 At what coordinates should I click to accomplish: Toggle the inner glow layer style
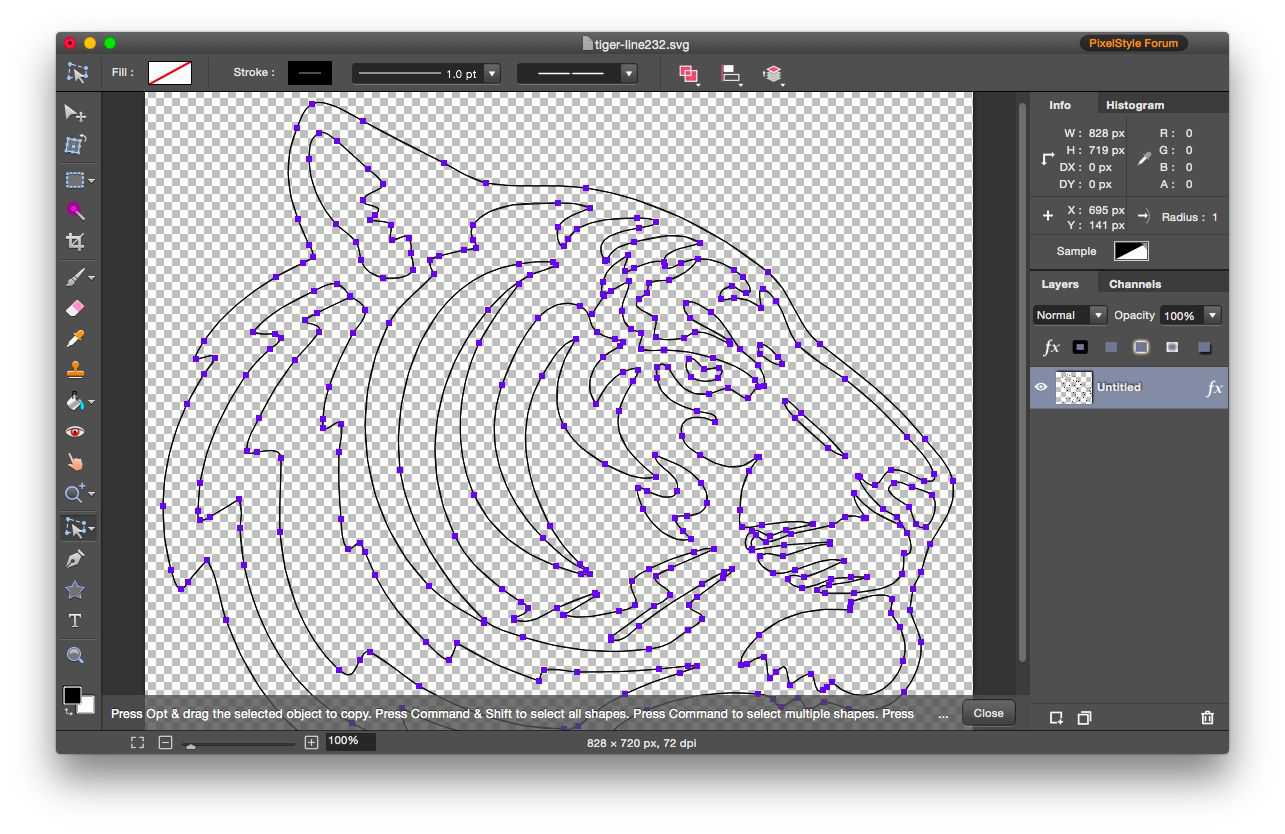point(1172,347)
